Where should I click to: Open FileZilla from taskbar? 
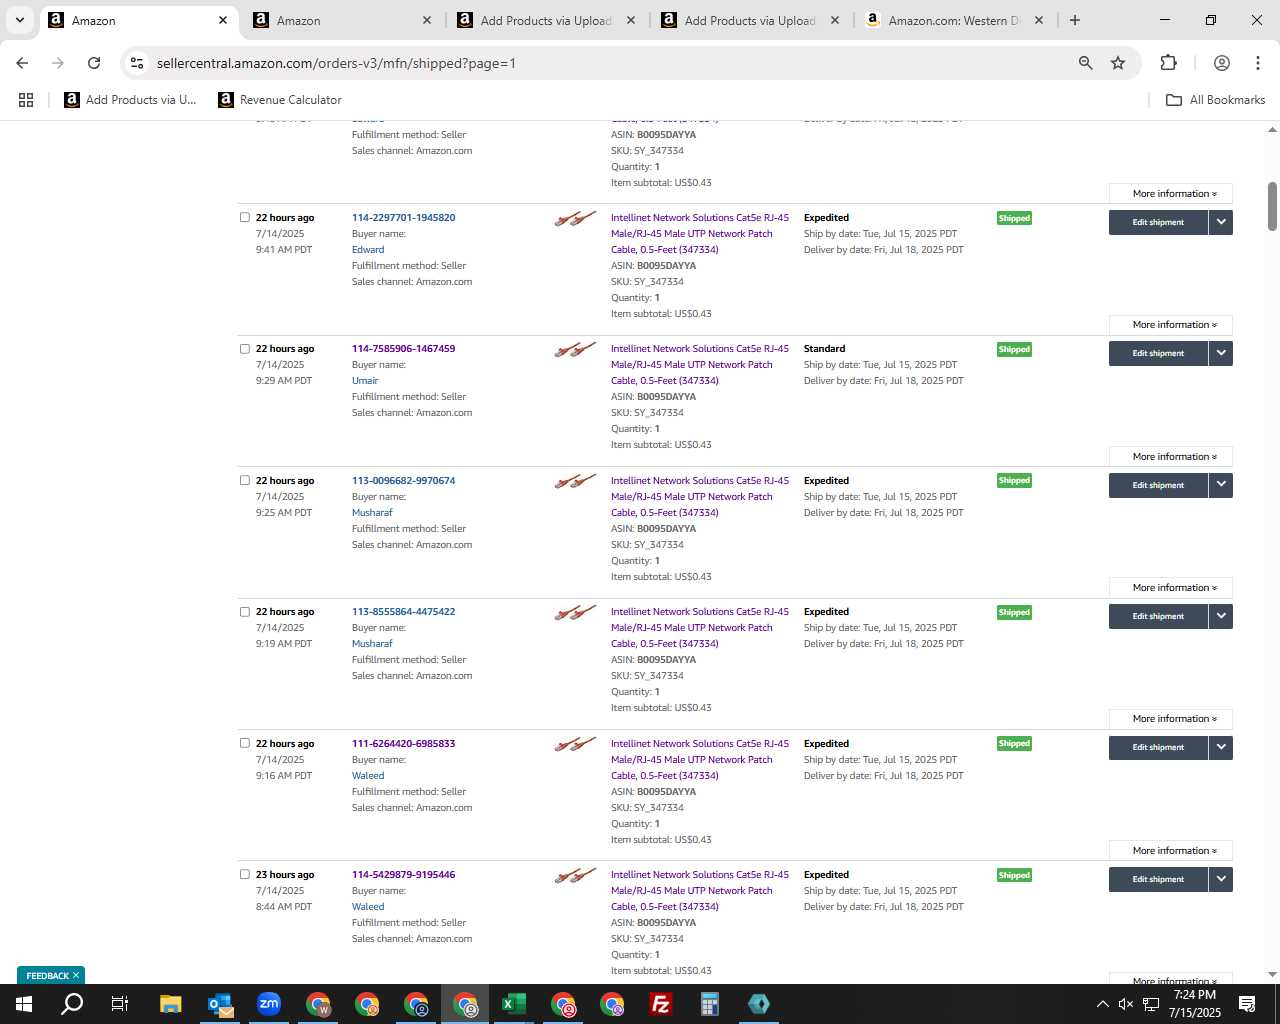point(661,1004)
